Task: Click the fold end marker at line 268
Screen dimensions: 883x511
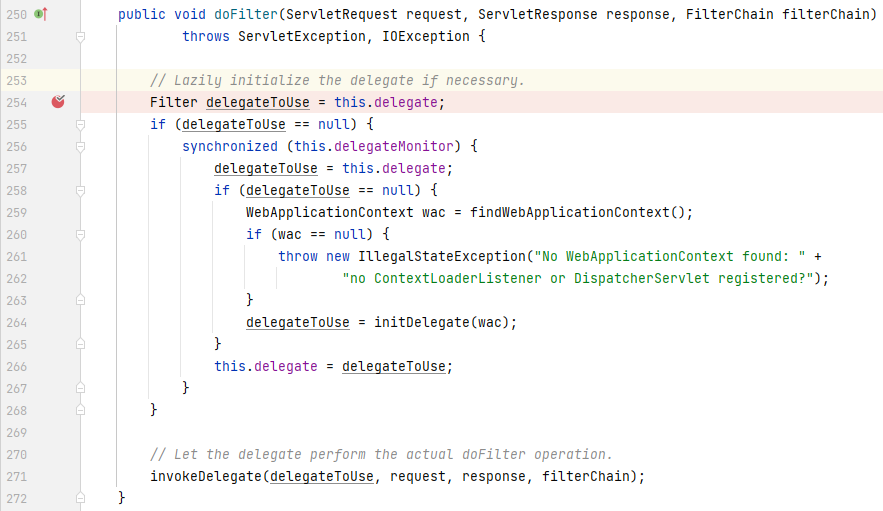Action: [81, 410]
